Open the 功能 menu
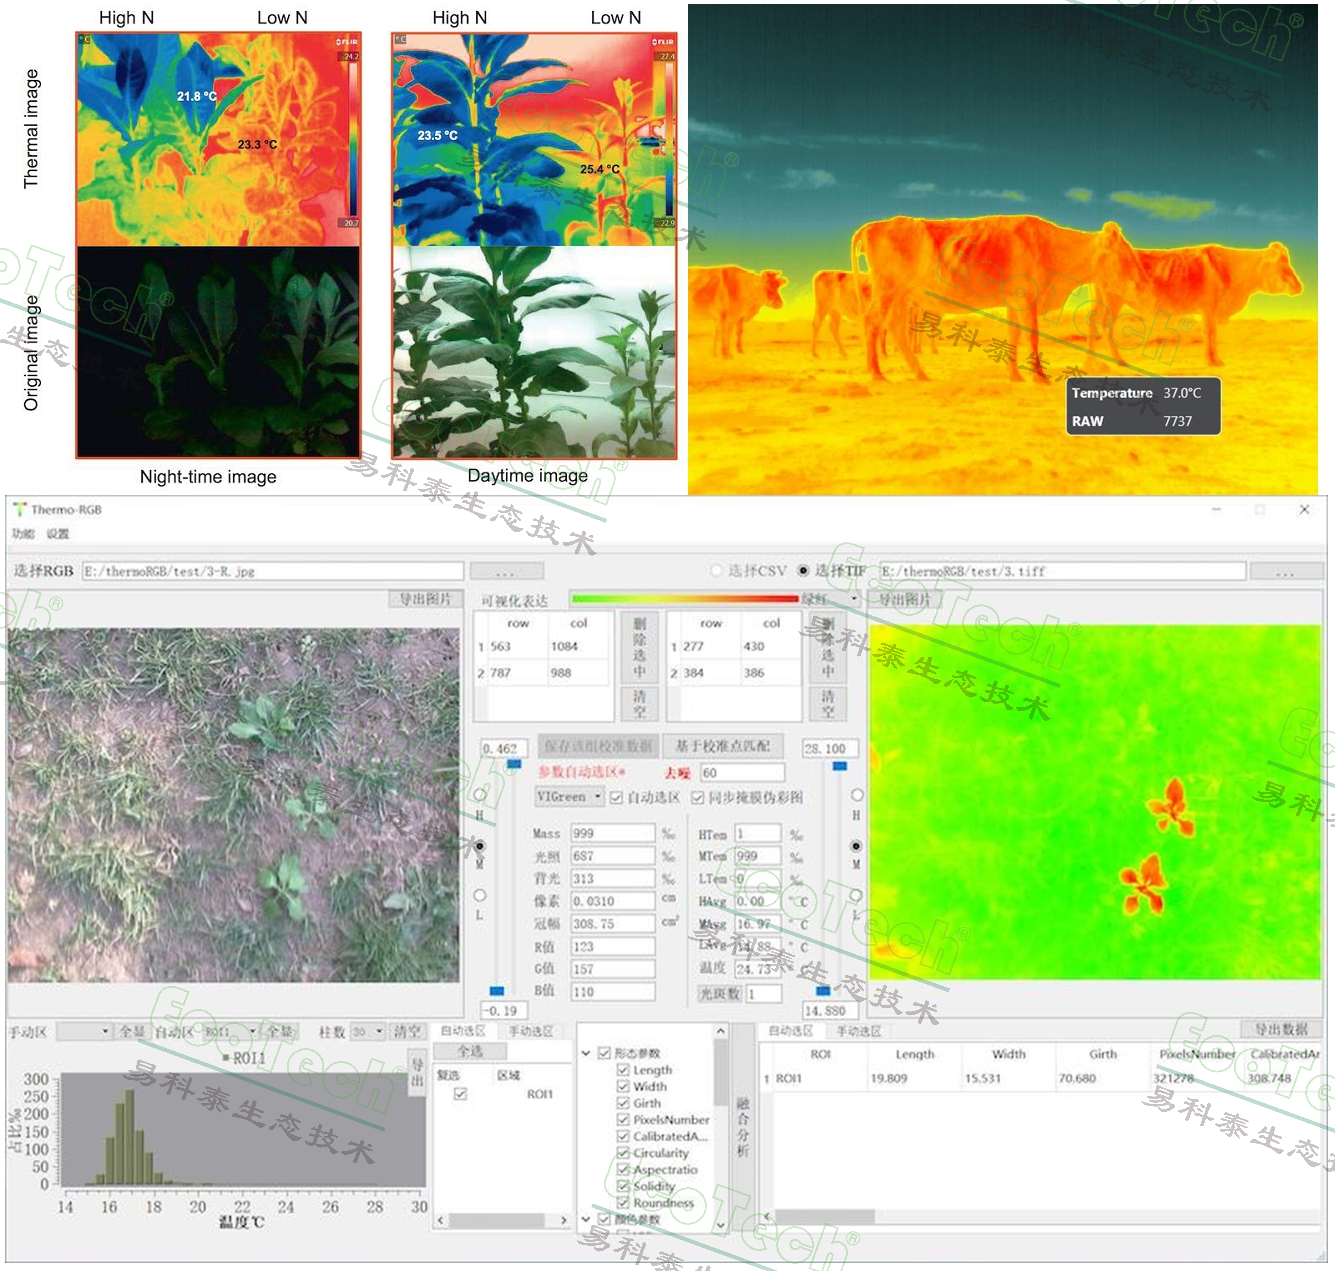 pos(23,534)
